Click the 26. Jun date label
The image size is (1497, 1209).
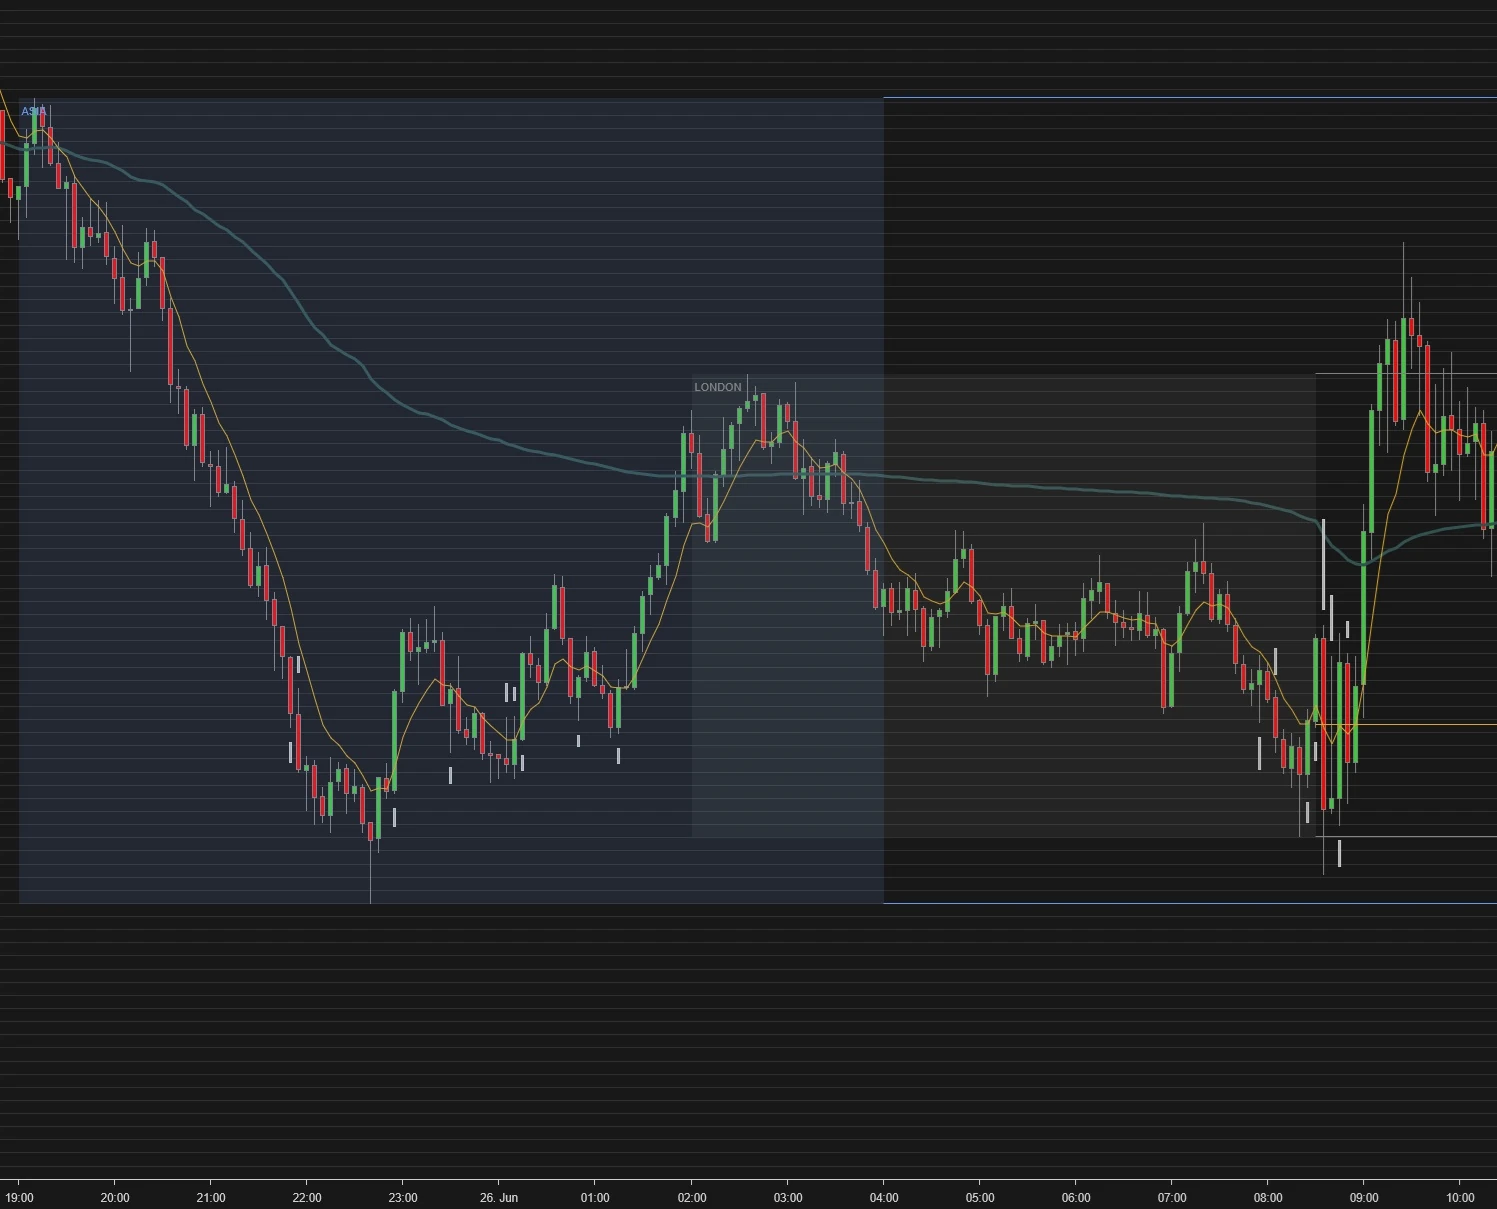pos(499,1197)
